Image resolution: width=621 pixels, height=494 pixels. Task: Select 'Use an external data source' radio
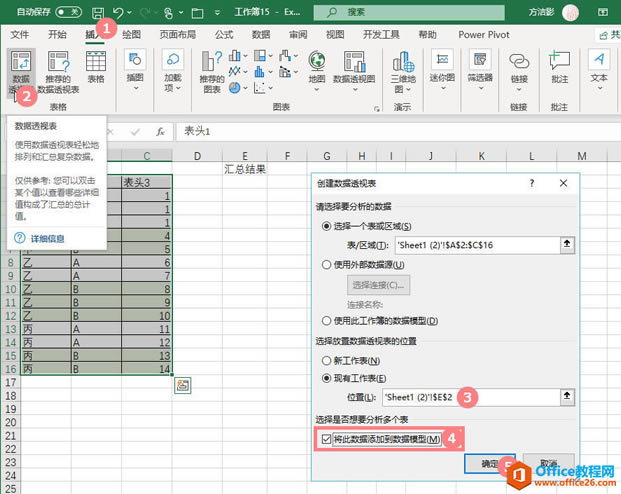[x=326, y=265]
